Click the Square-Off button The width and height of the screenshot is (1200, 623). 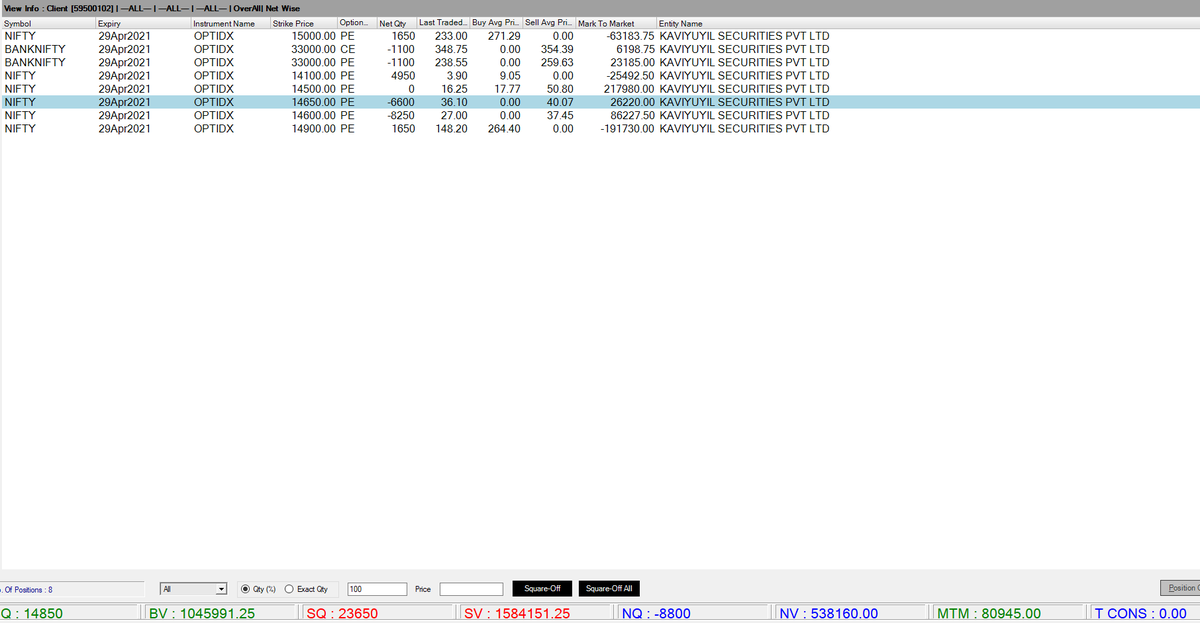[x=542, y=588]
